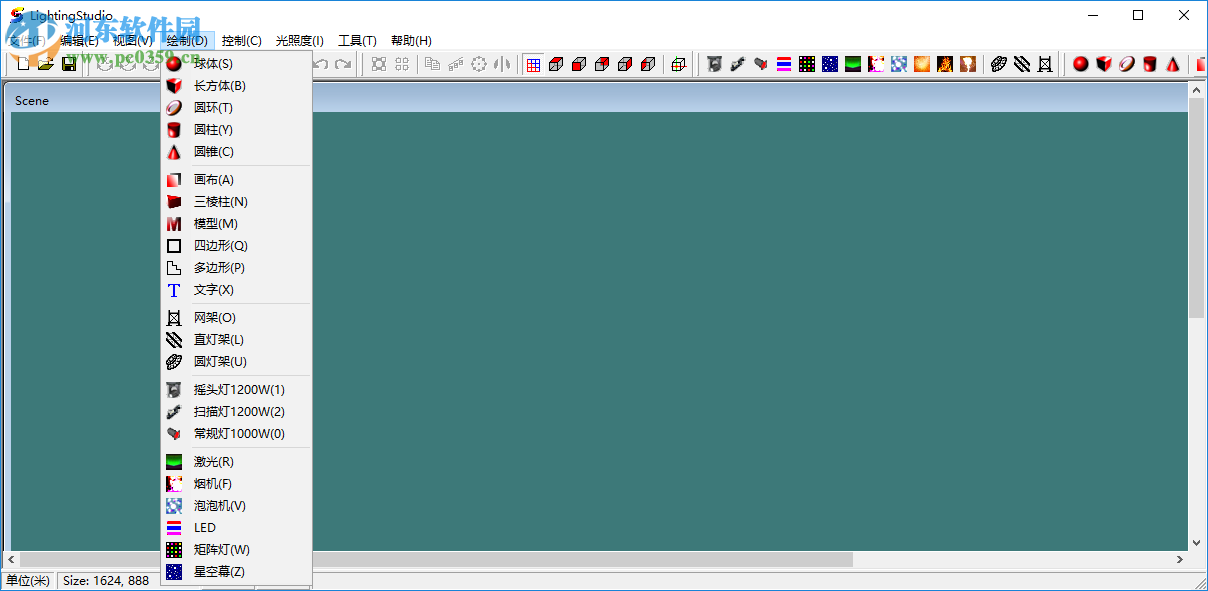
Task: Select the laser effect toolbar icon
Action: point(852,63)
